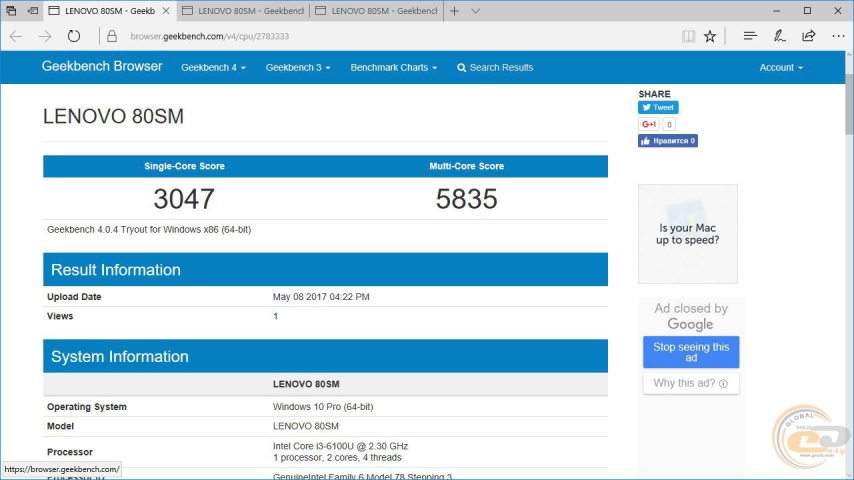Add page to favorites with star icon

coord(710,37)
